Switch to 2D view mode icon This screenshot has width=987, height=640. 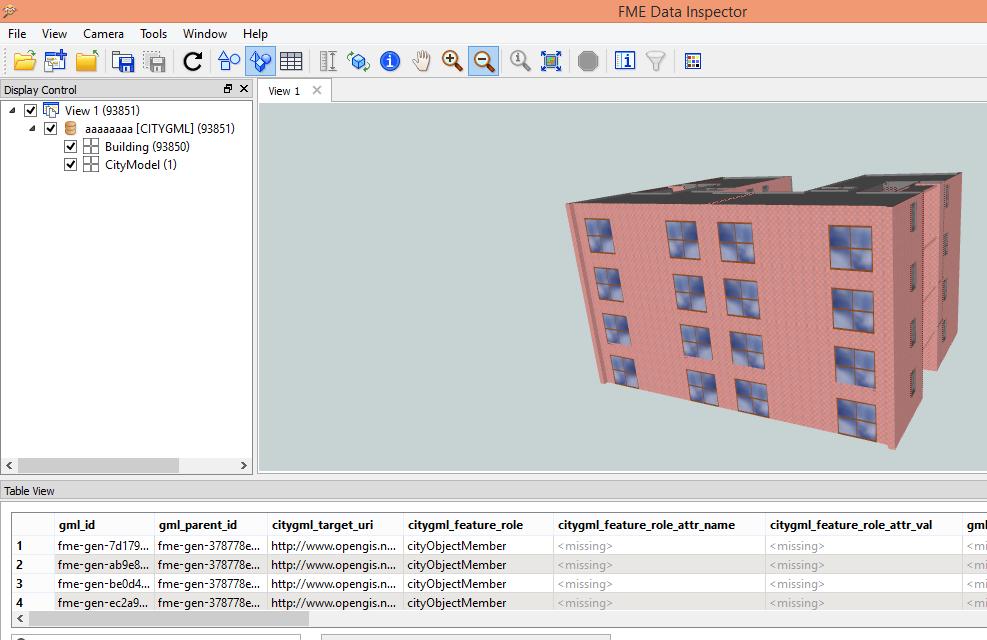click(228, 61)
